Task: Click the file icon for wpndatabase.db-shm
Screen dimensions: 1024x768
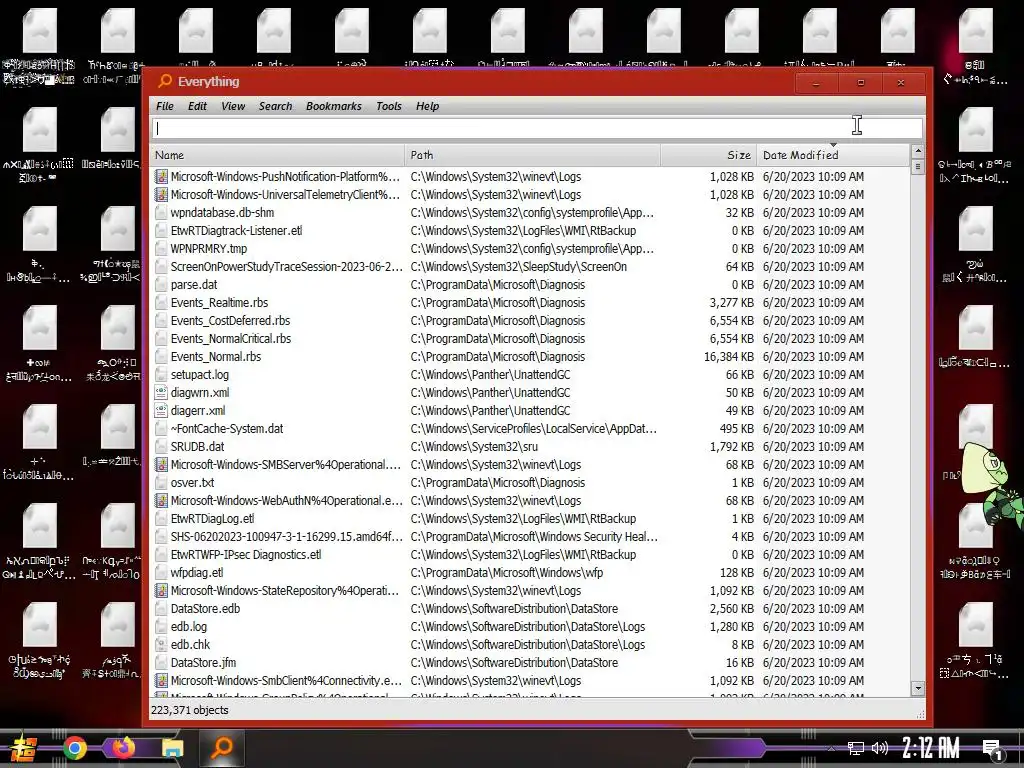Action: [x=161, y=212]
